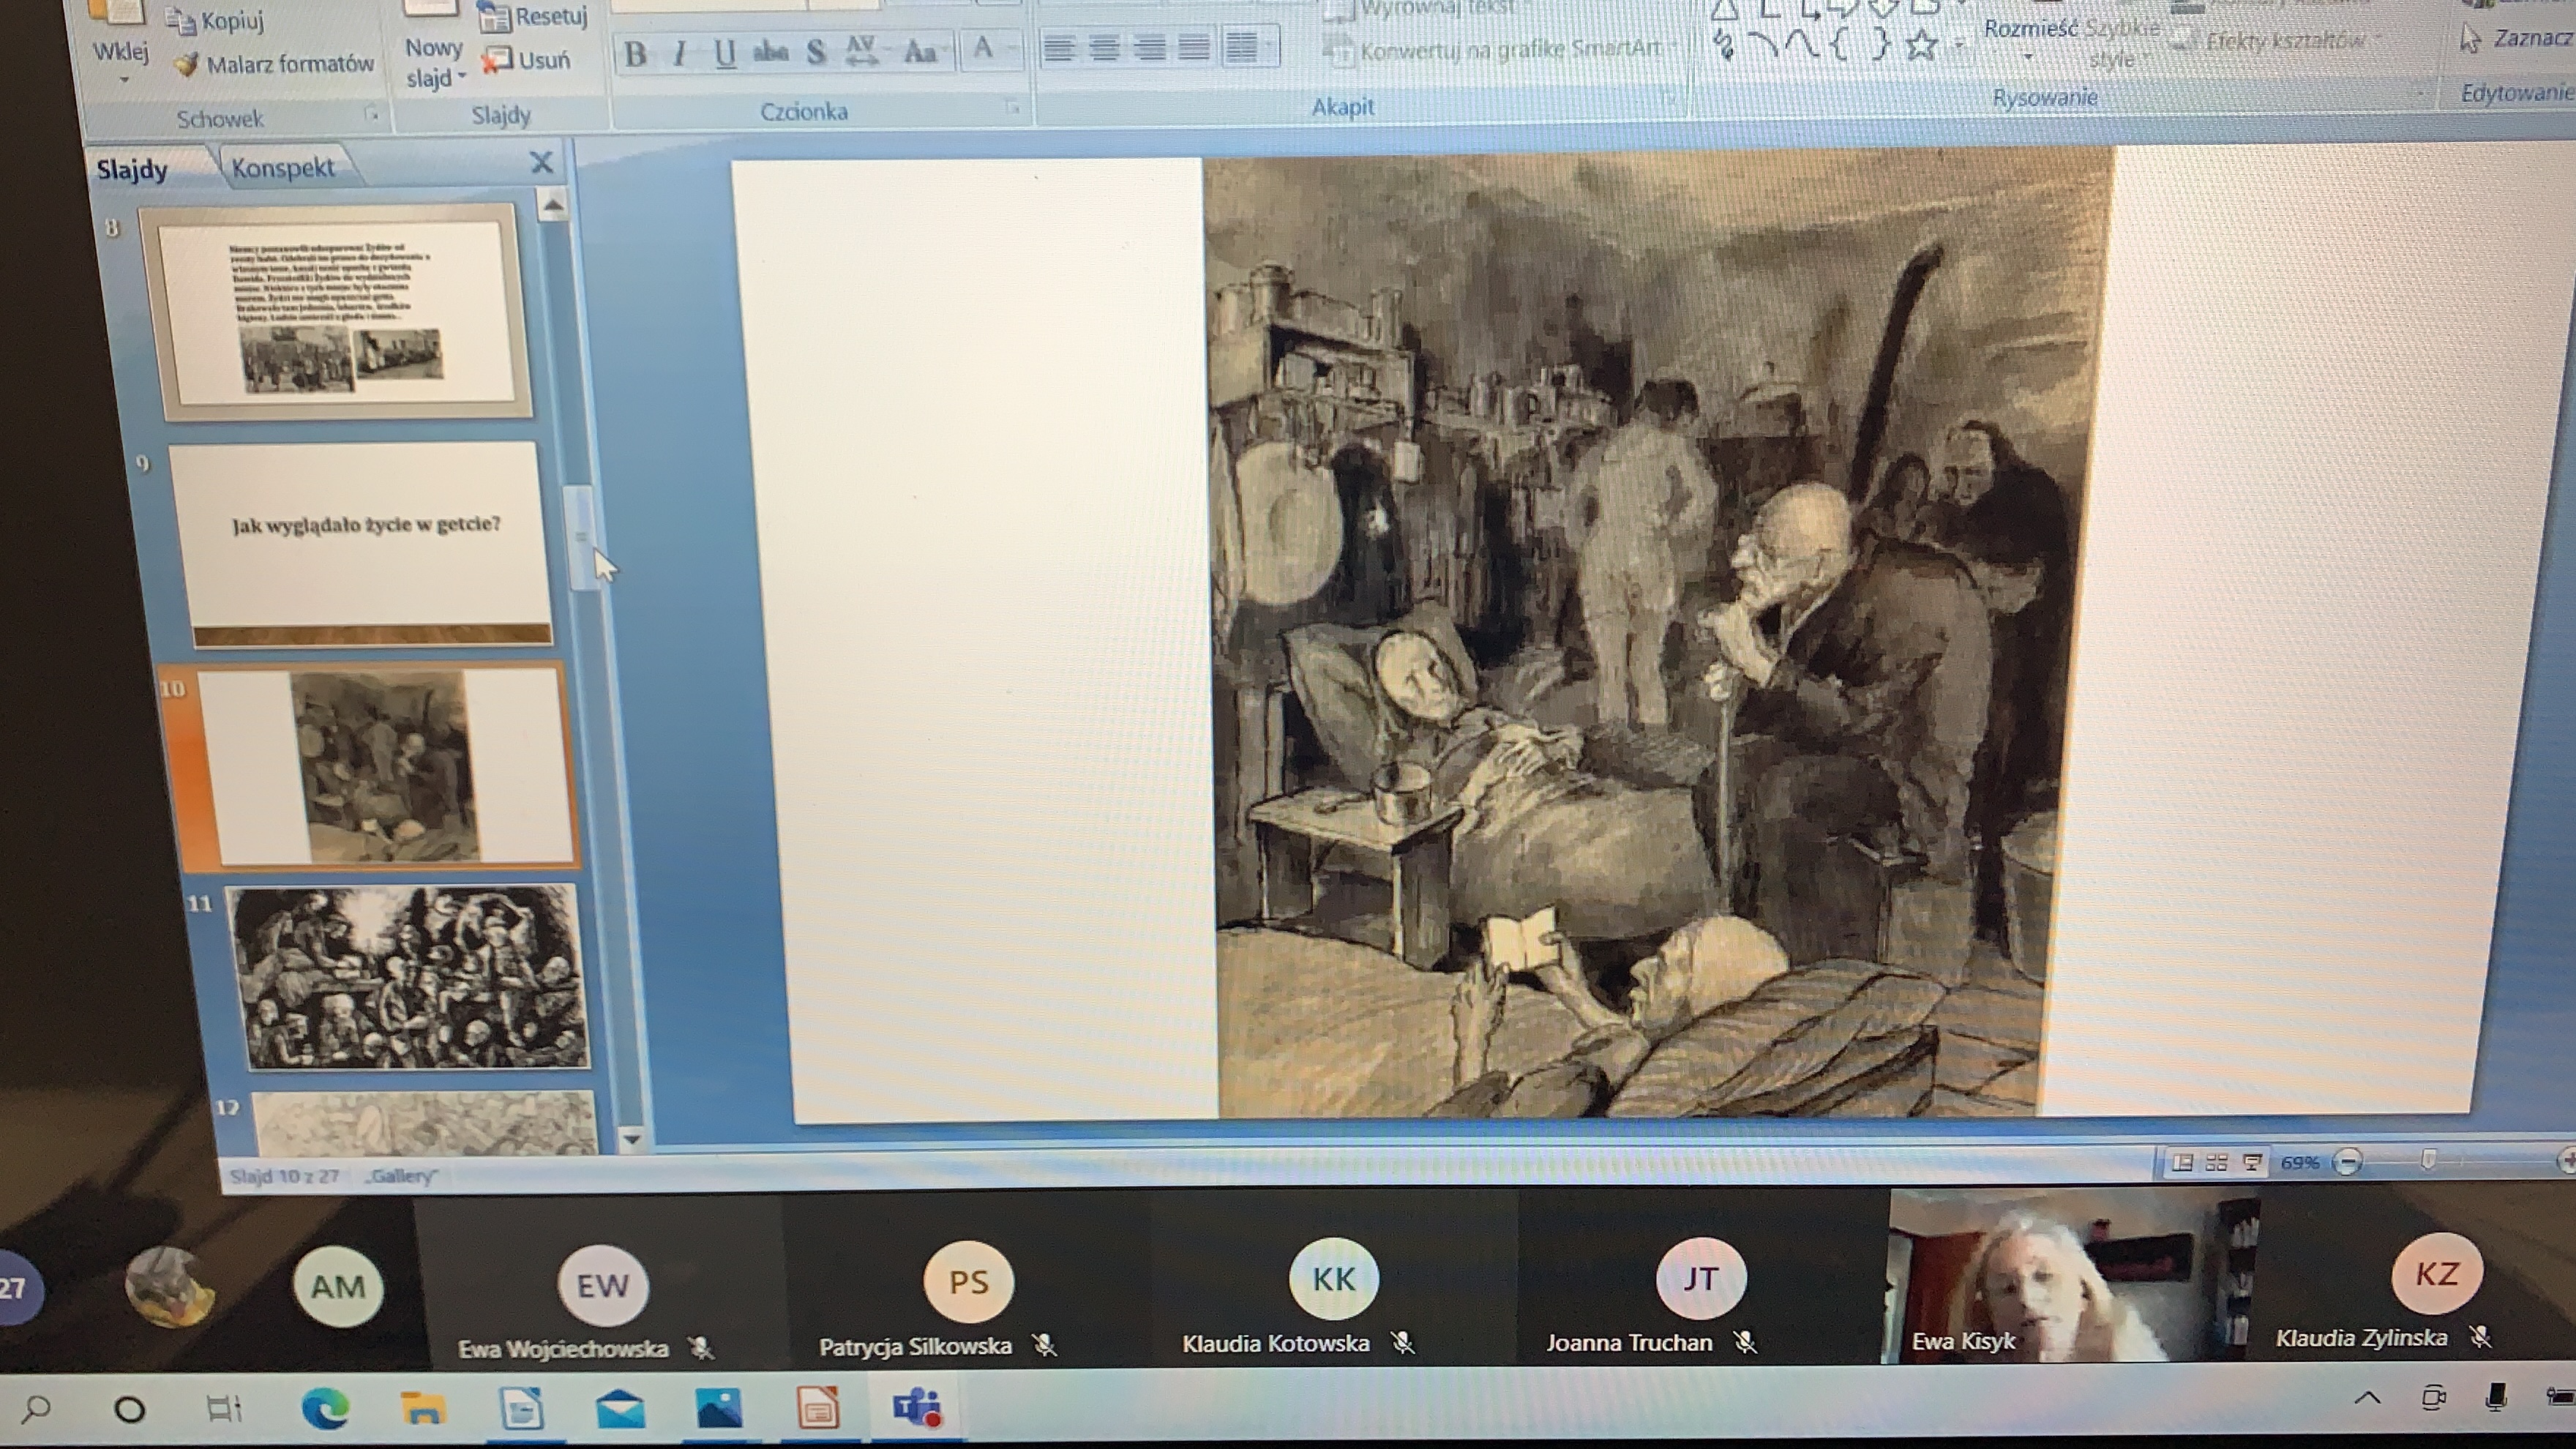Image resolution: width=2576 pixels, height=1449 pixels.
Task: Select the star shape in shapes gallery
Action: pos(1921,46)
